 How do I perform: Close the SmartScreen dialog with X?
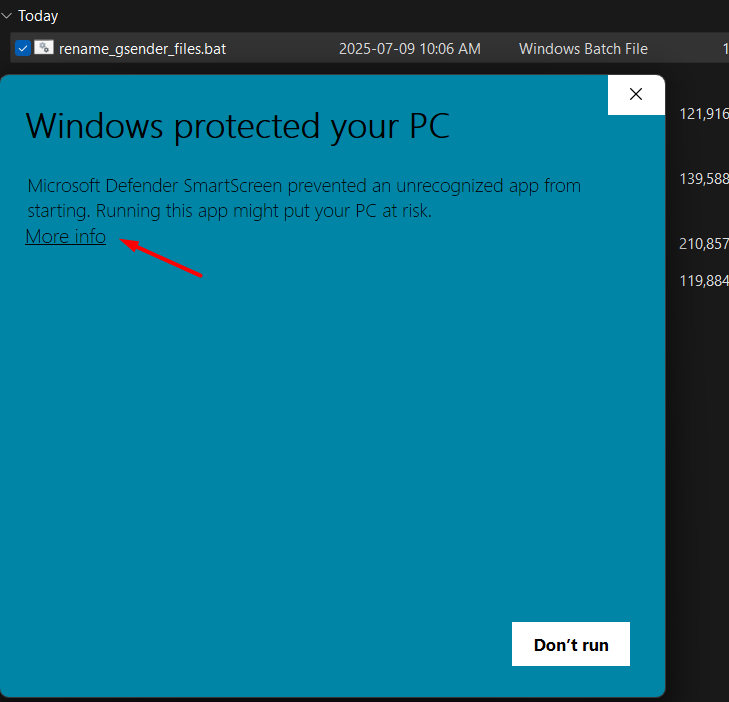pos(636,94)
